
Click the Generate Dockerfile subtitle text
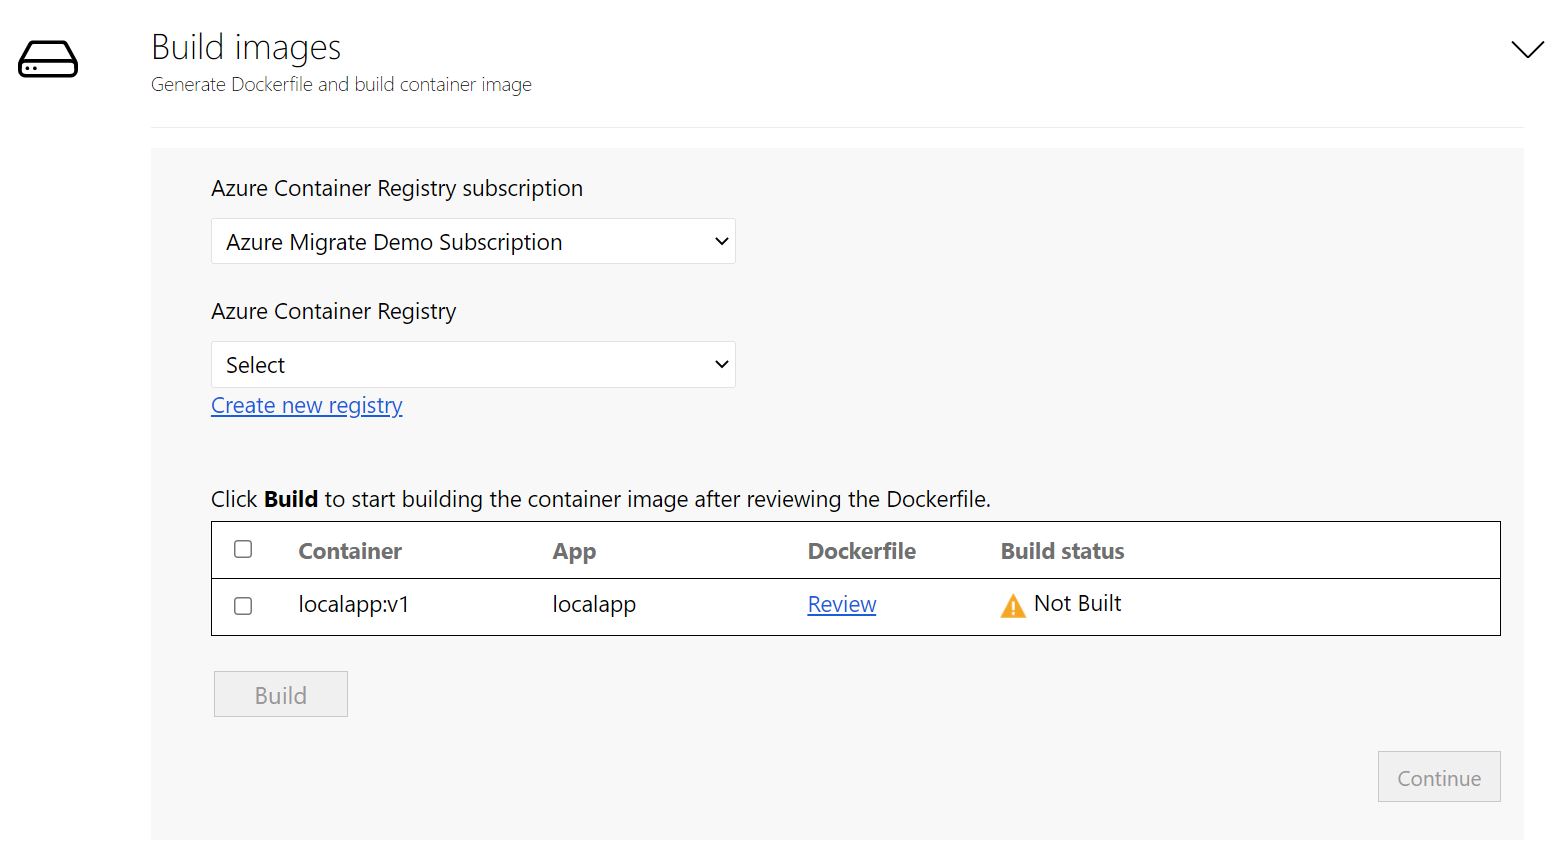[341, 85]
